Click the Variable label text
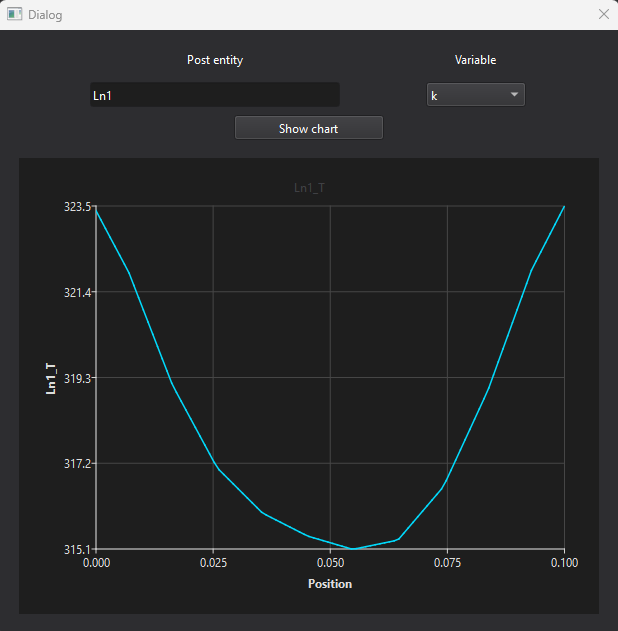Viewport: 618px width, 631px height. 475,60
